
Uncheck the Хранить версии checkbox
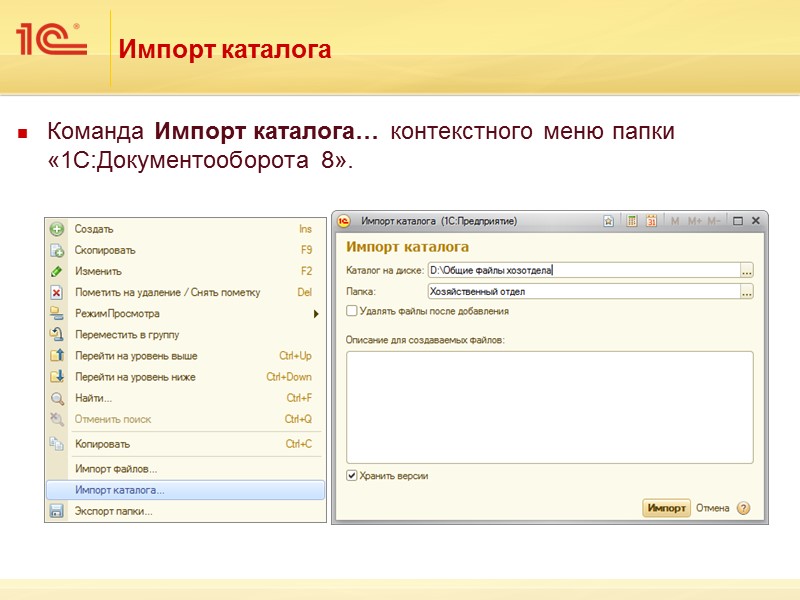click(x=352, y=476)
